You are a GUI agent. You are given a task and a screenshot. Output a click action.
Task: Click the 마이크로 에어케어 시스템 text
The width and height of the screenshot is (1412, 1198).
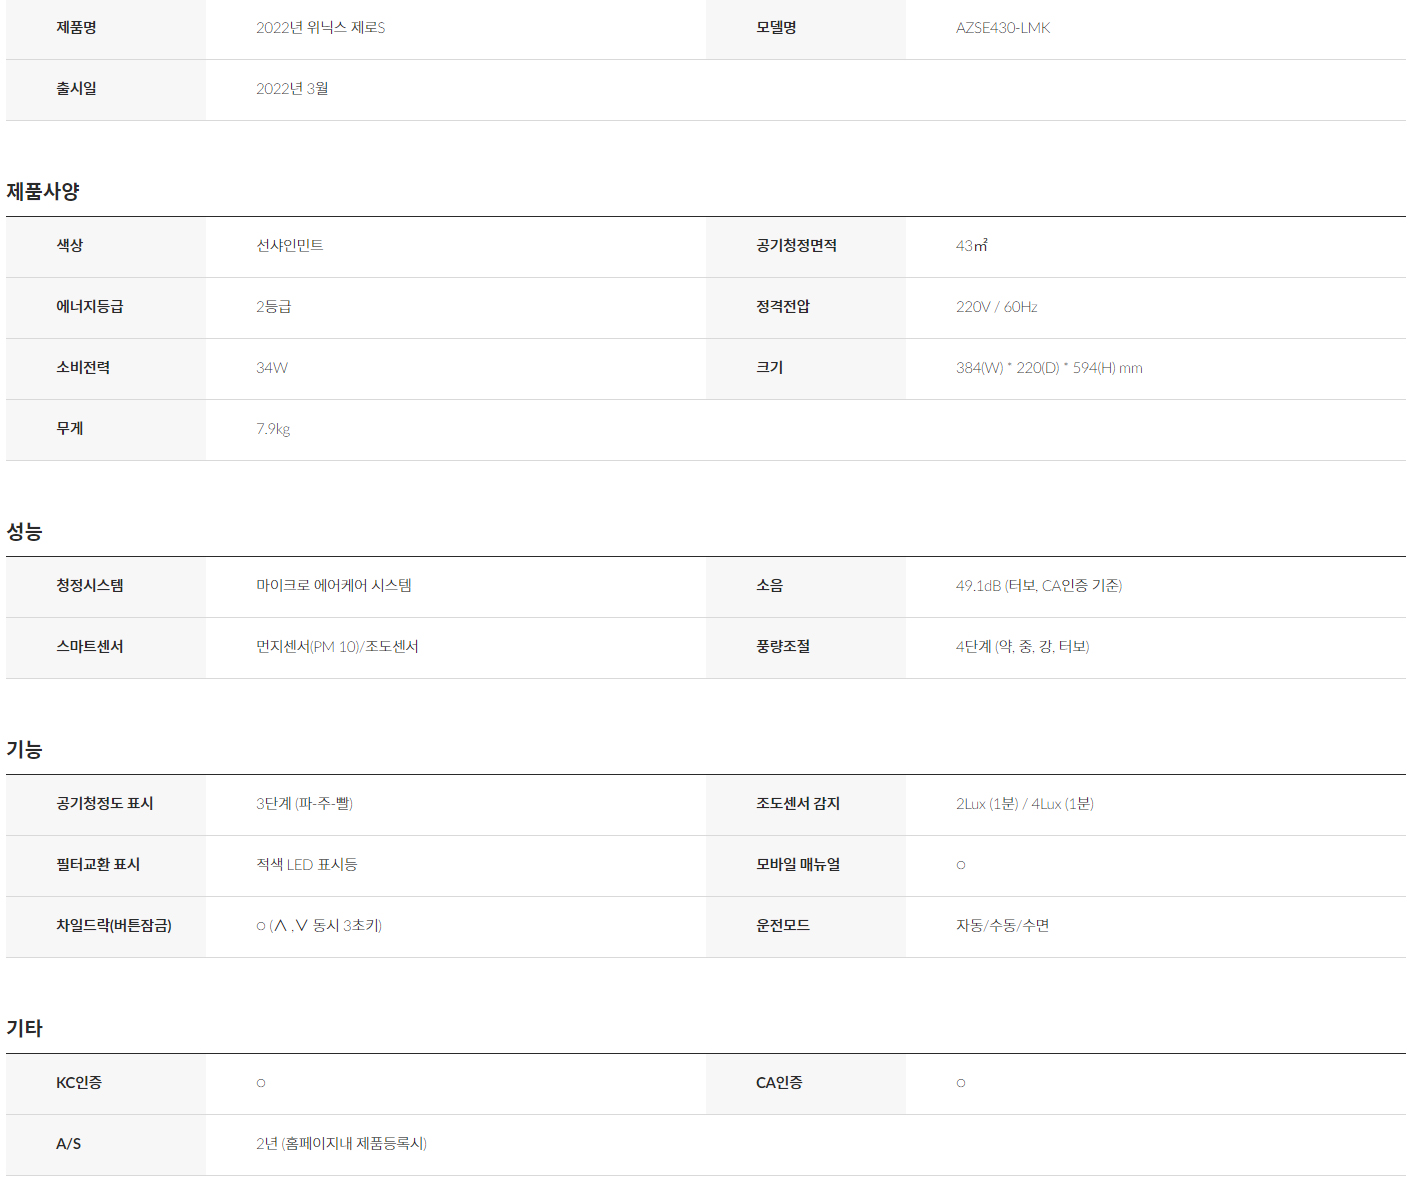tap(333, 586)
